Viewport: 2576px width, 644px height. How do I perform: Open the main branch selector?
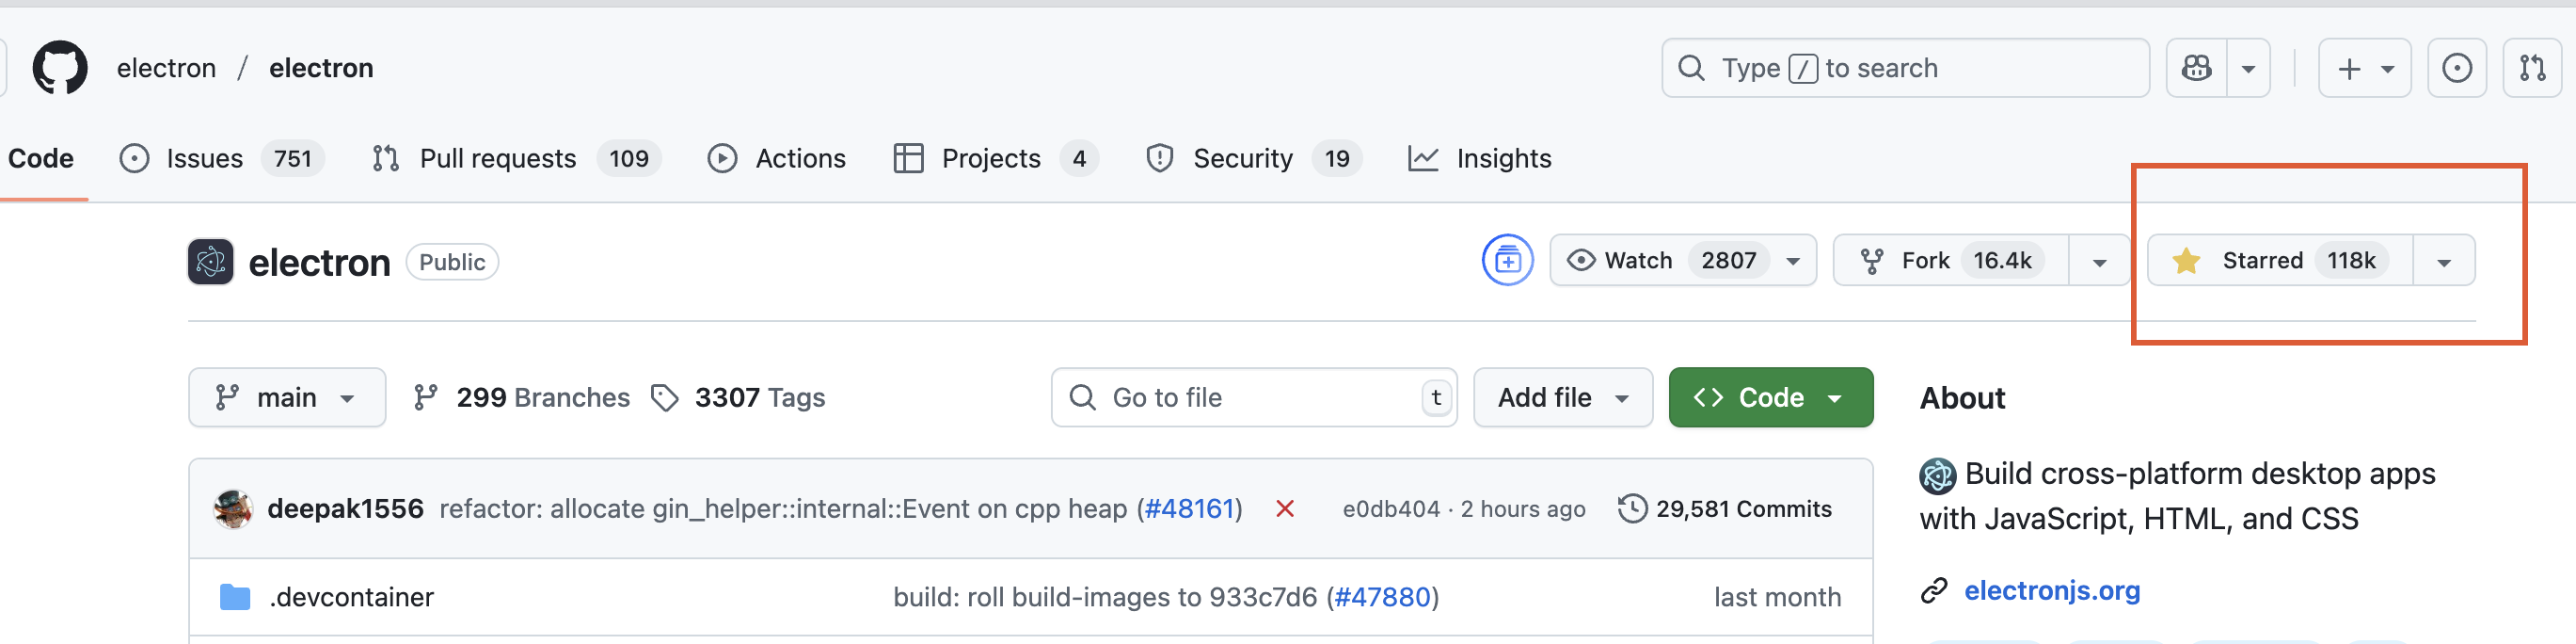287,397
